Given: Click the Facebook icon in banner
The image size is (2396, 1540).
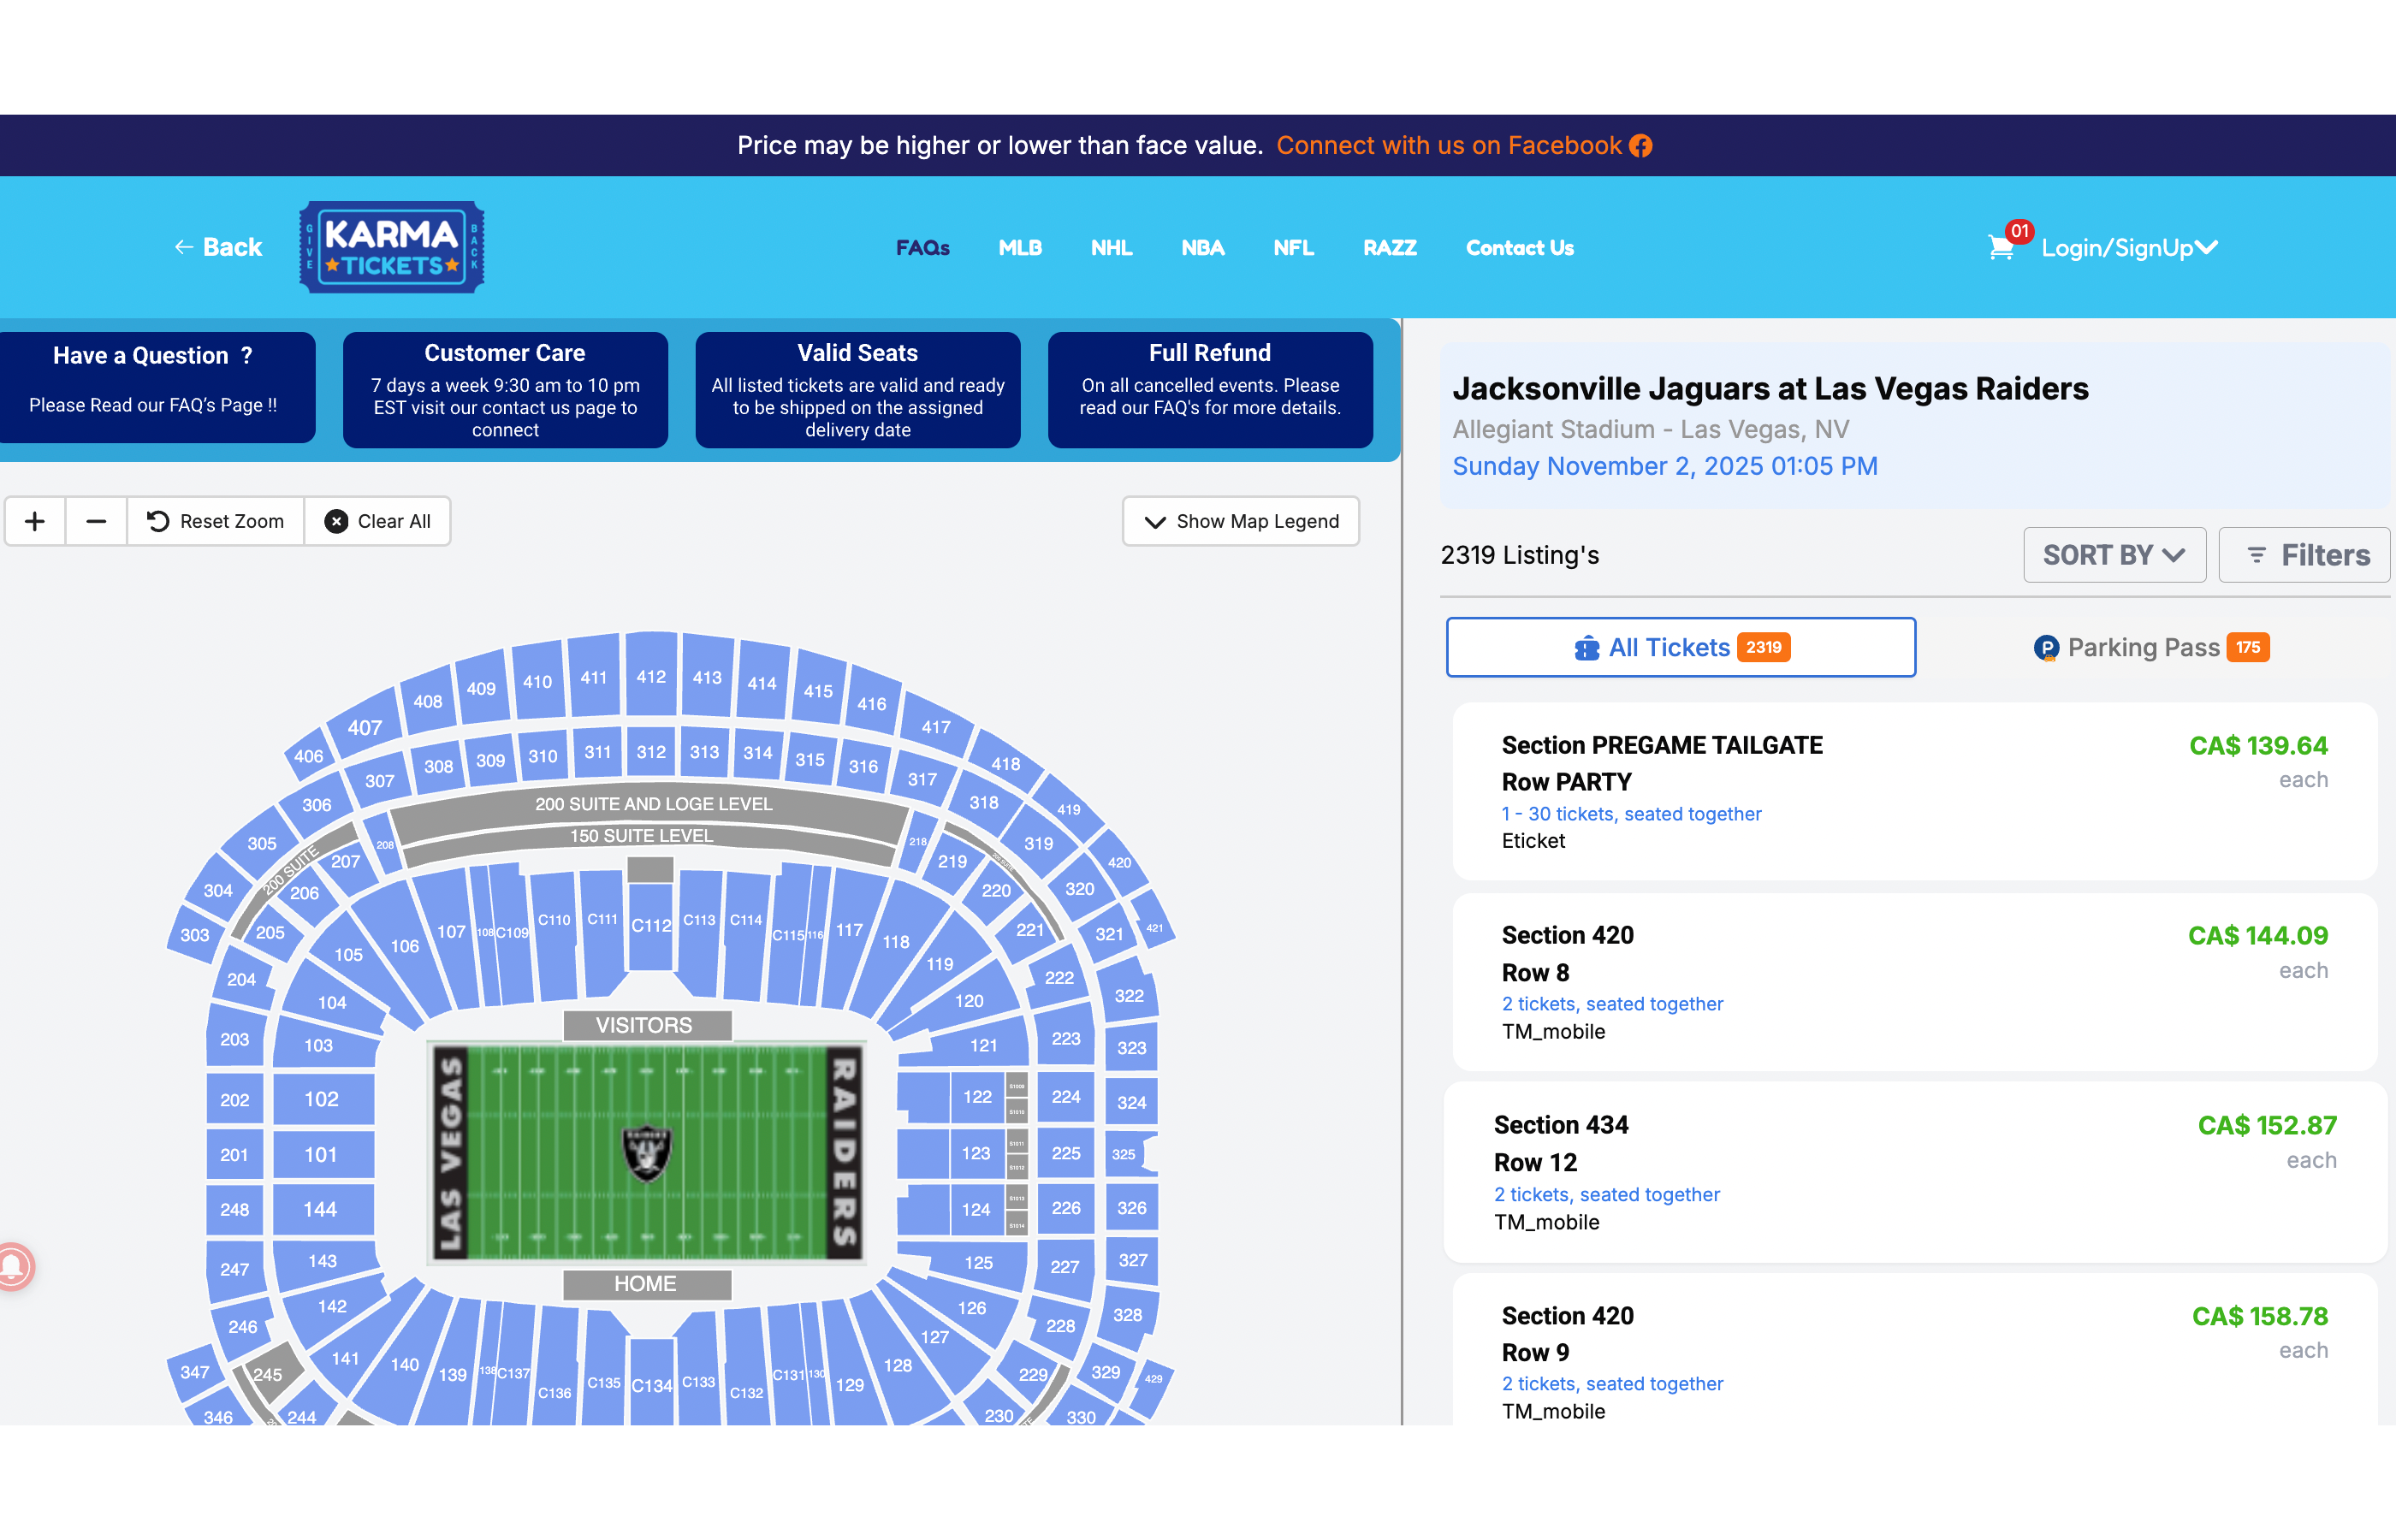Looking at the screenshot, I should [x=1641, y=146].
